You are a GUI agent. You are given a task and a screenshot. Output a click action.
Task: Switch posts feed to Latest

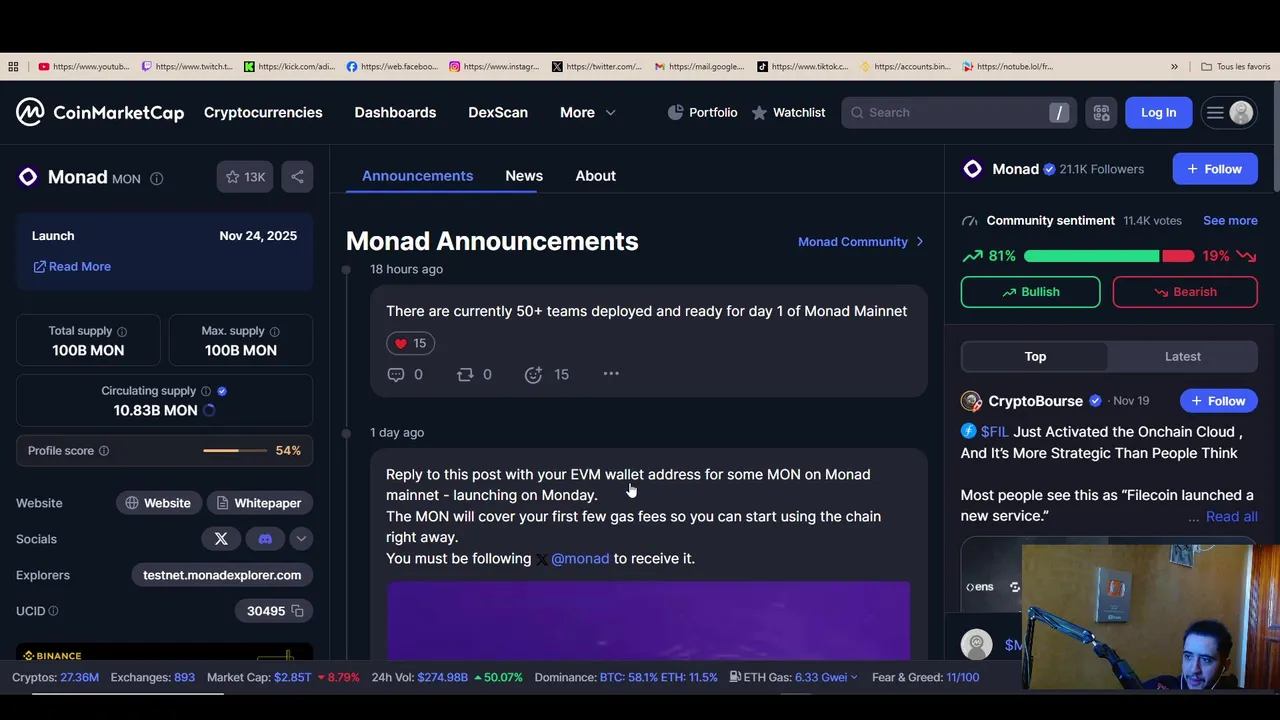click(x=1182, y=357)
